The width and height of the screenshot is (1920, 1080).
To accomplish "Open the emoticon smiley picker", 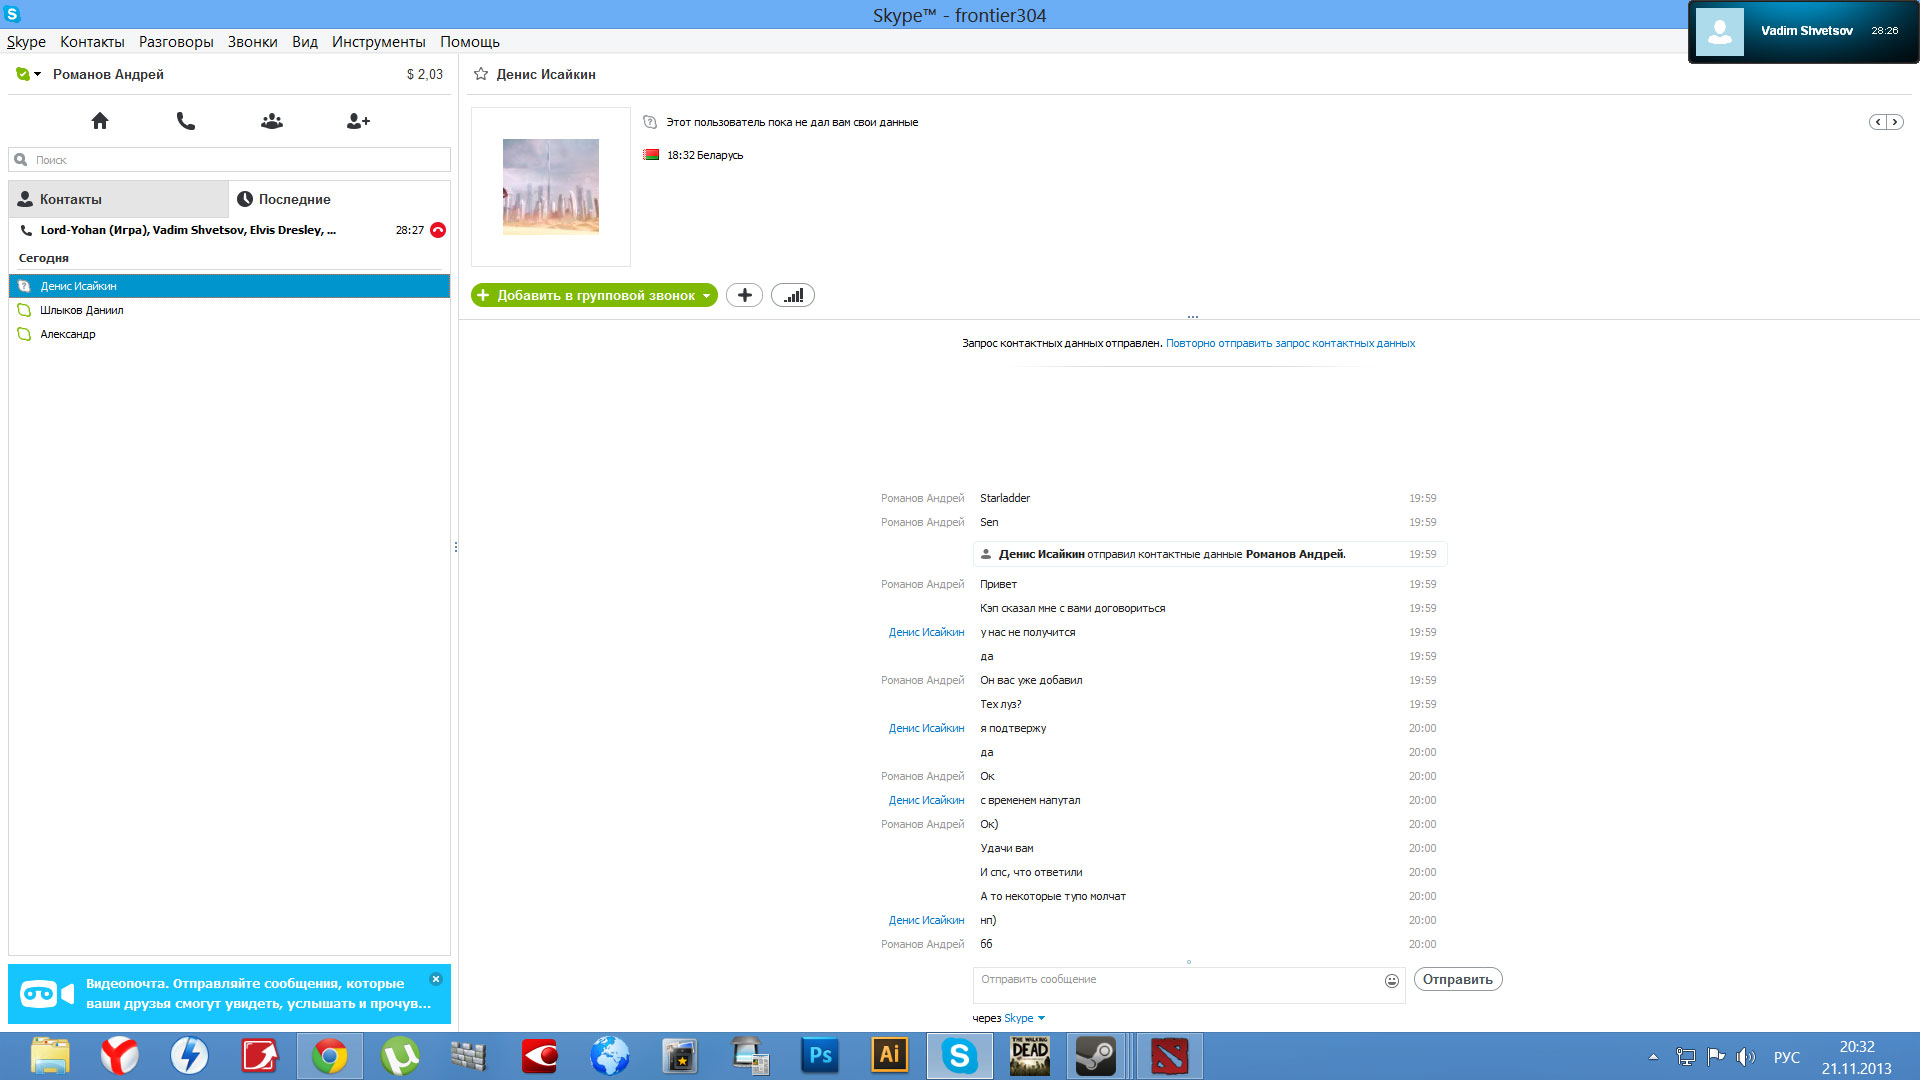I will [1391, 981].
